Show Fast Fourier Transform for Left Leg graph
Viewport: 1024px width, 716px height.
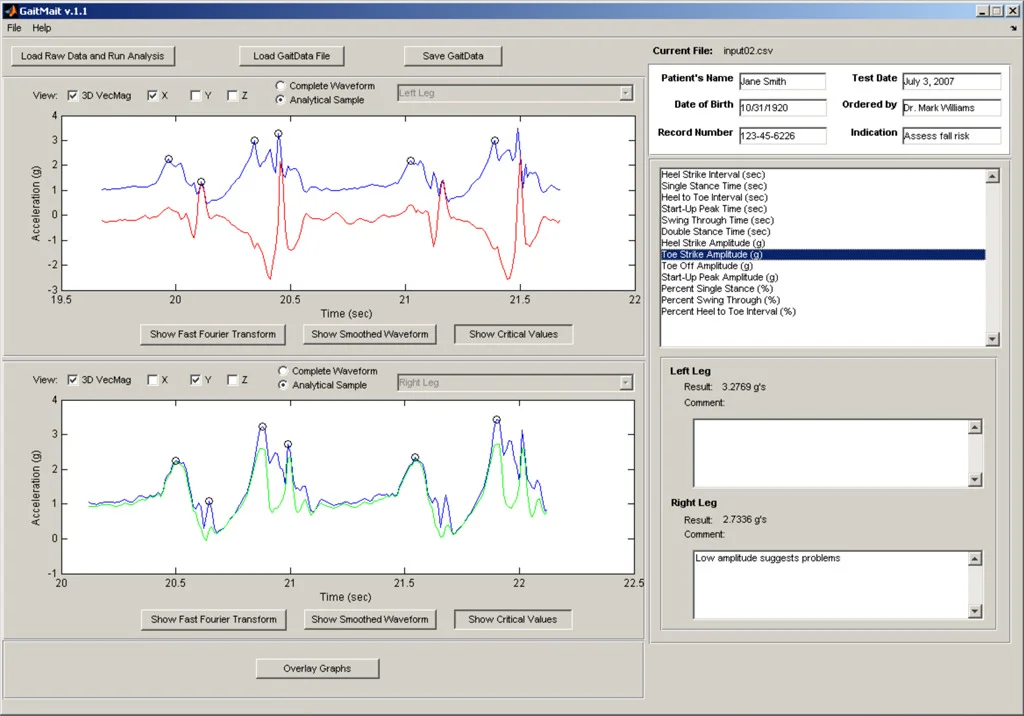click(x=213, y=334)
